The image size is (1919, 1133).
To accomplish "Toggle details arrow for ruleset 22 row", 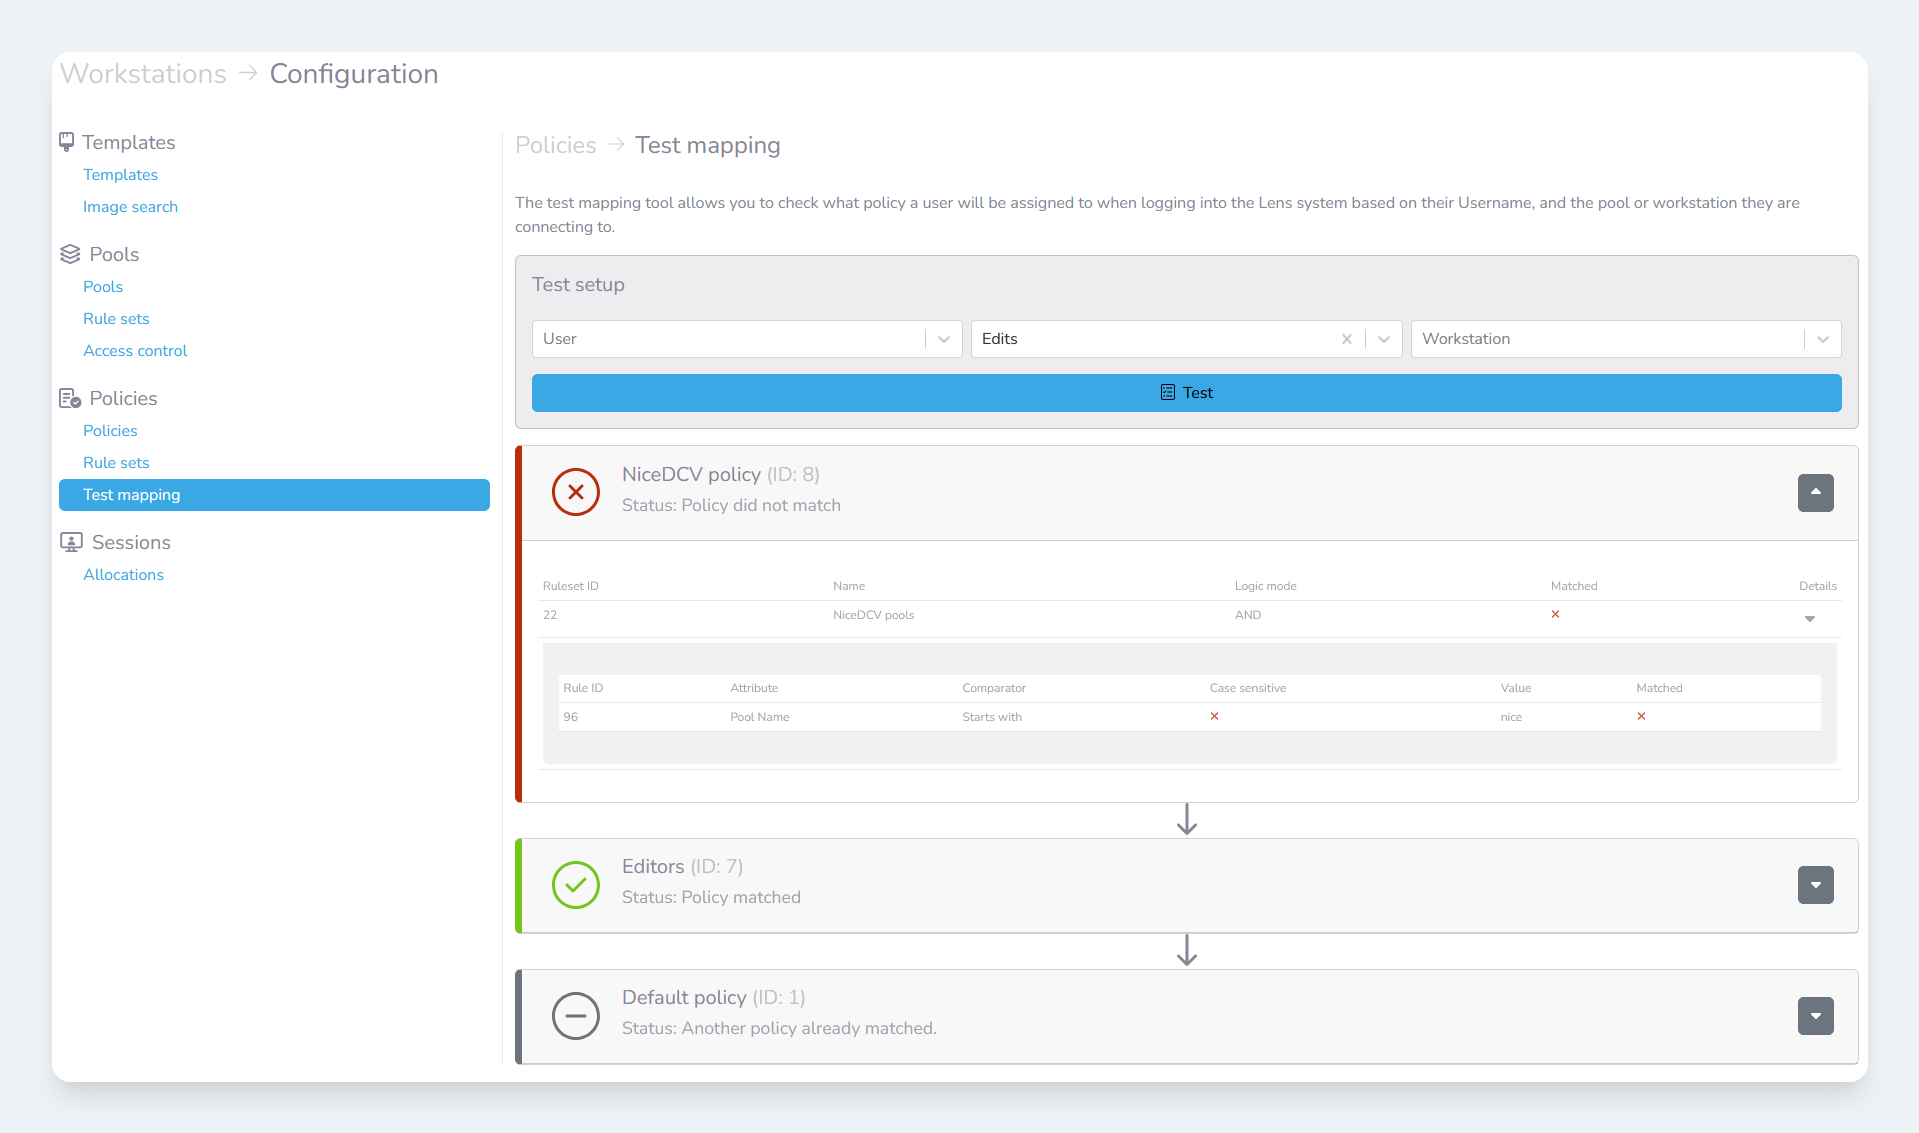I will [1809, 619].
